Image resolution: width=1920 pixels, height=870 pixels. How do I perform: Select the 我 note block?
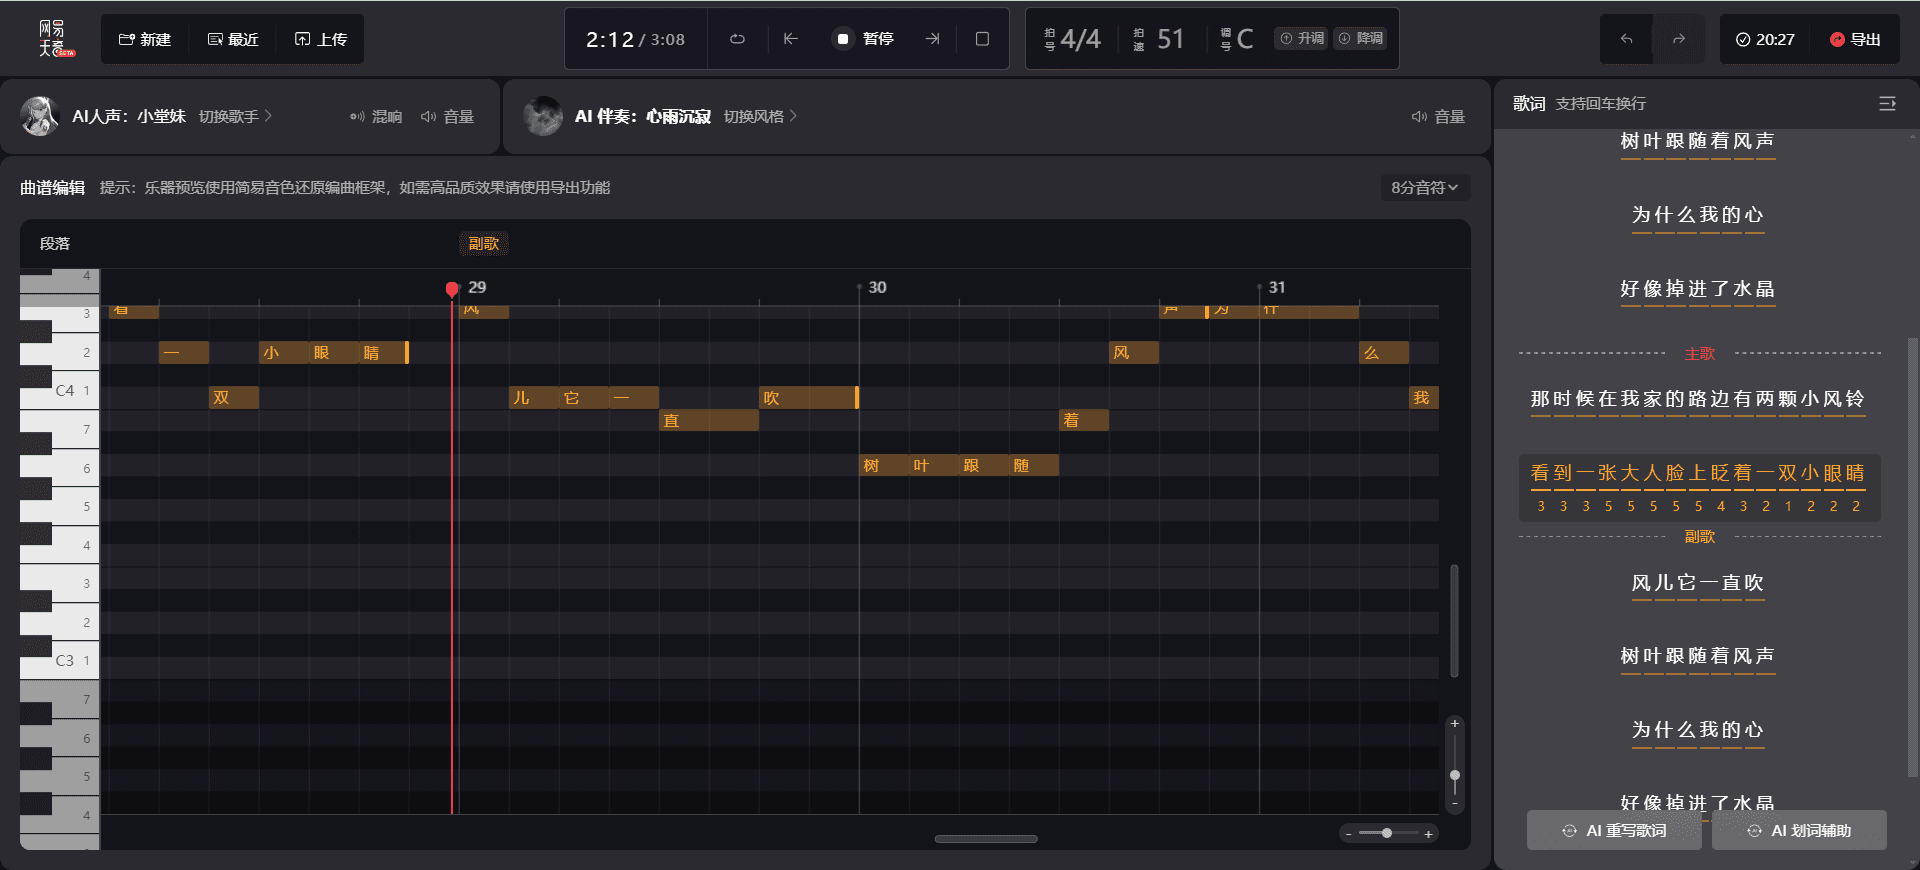[x=1424, y=398]
